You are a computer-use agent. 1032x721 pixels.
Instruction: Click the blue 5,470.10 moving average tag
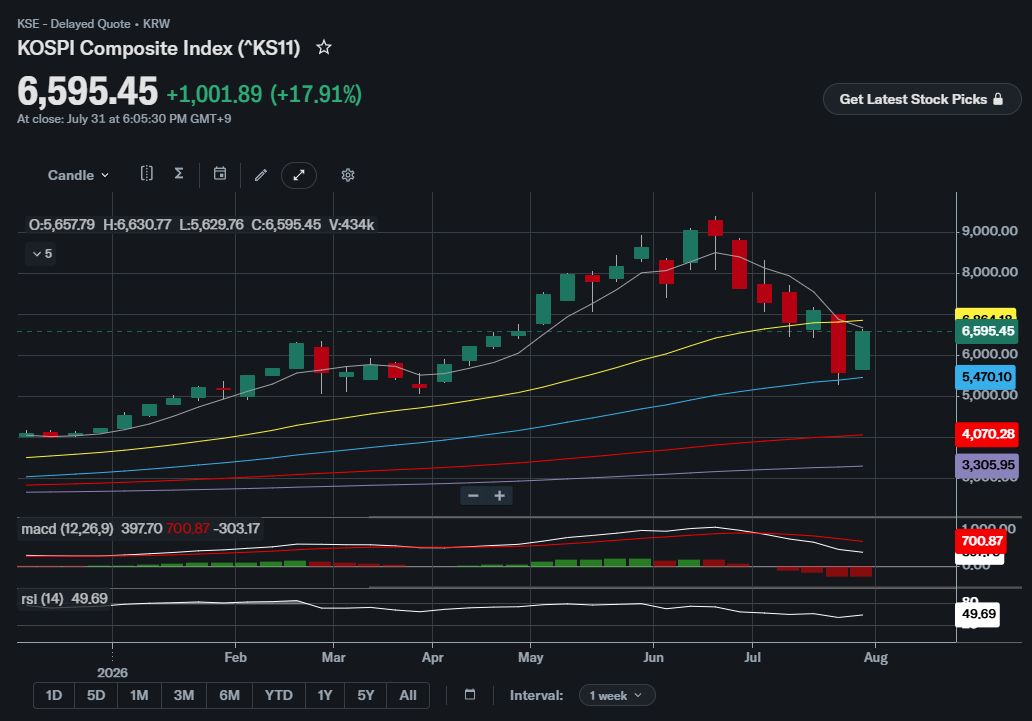(x=986, y=377)
